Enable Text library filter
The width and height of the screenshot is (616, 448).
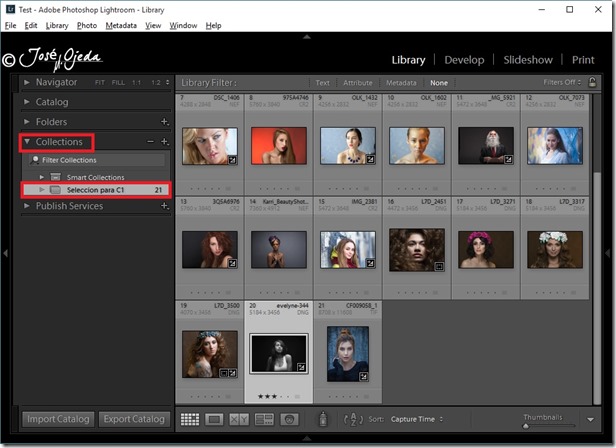(323, 83)
